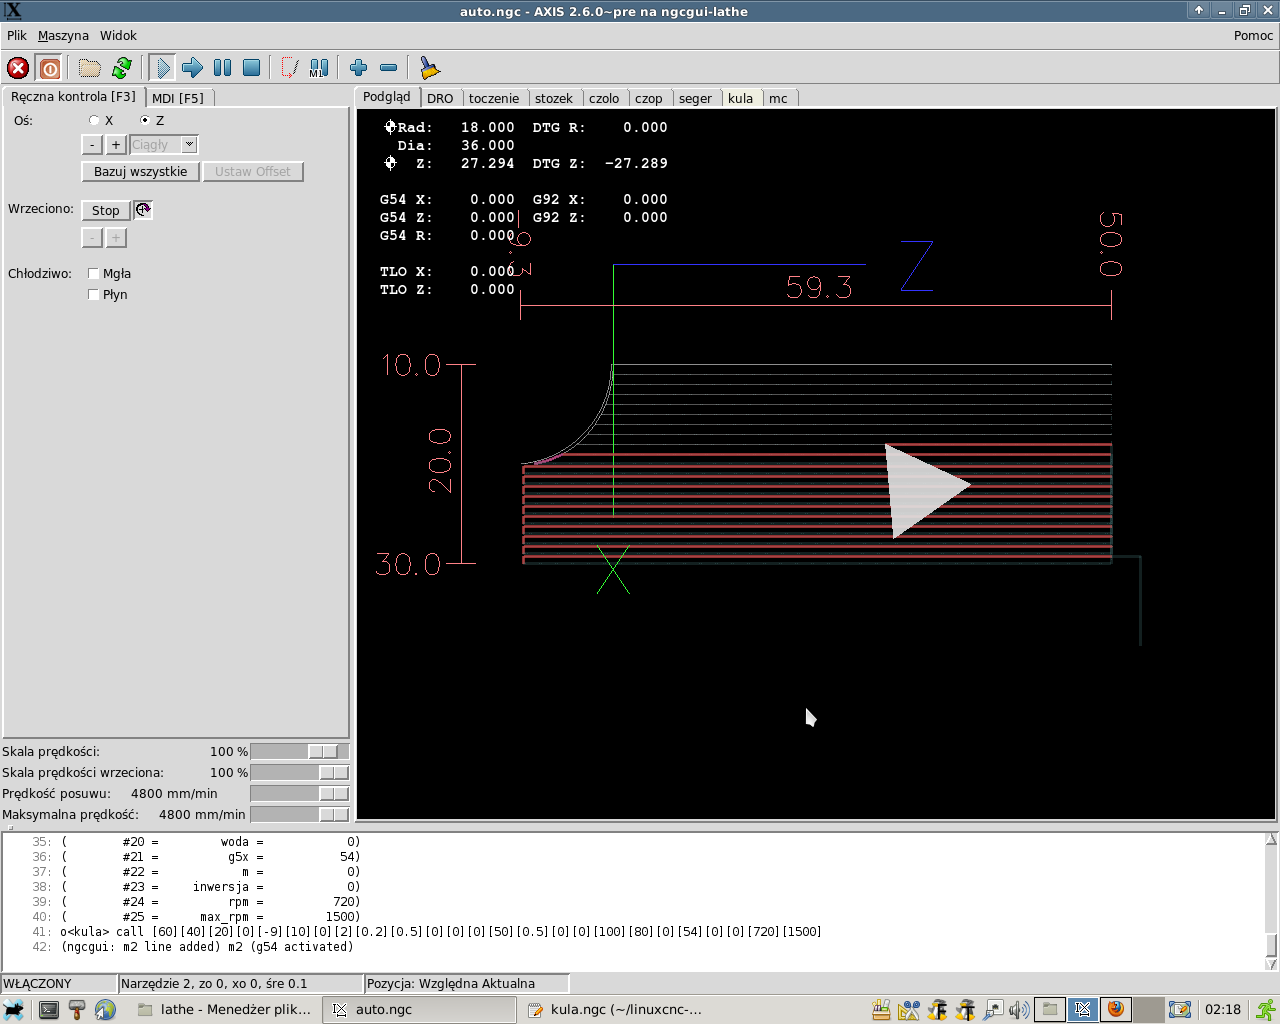This screenshot has height=1024, width=1280.
Task: Toggle machine power button in toolbar
Action: tap(49, 68)
